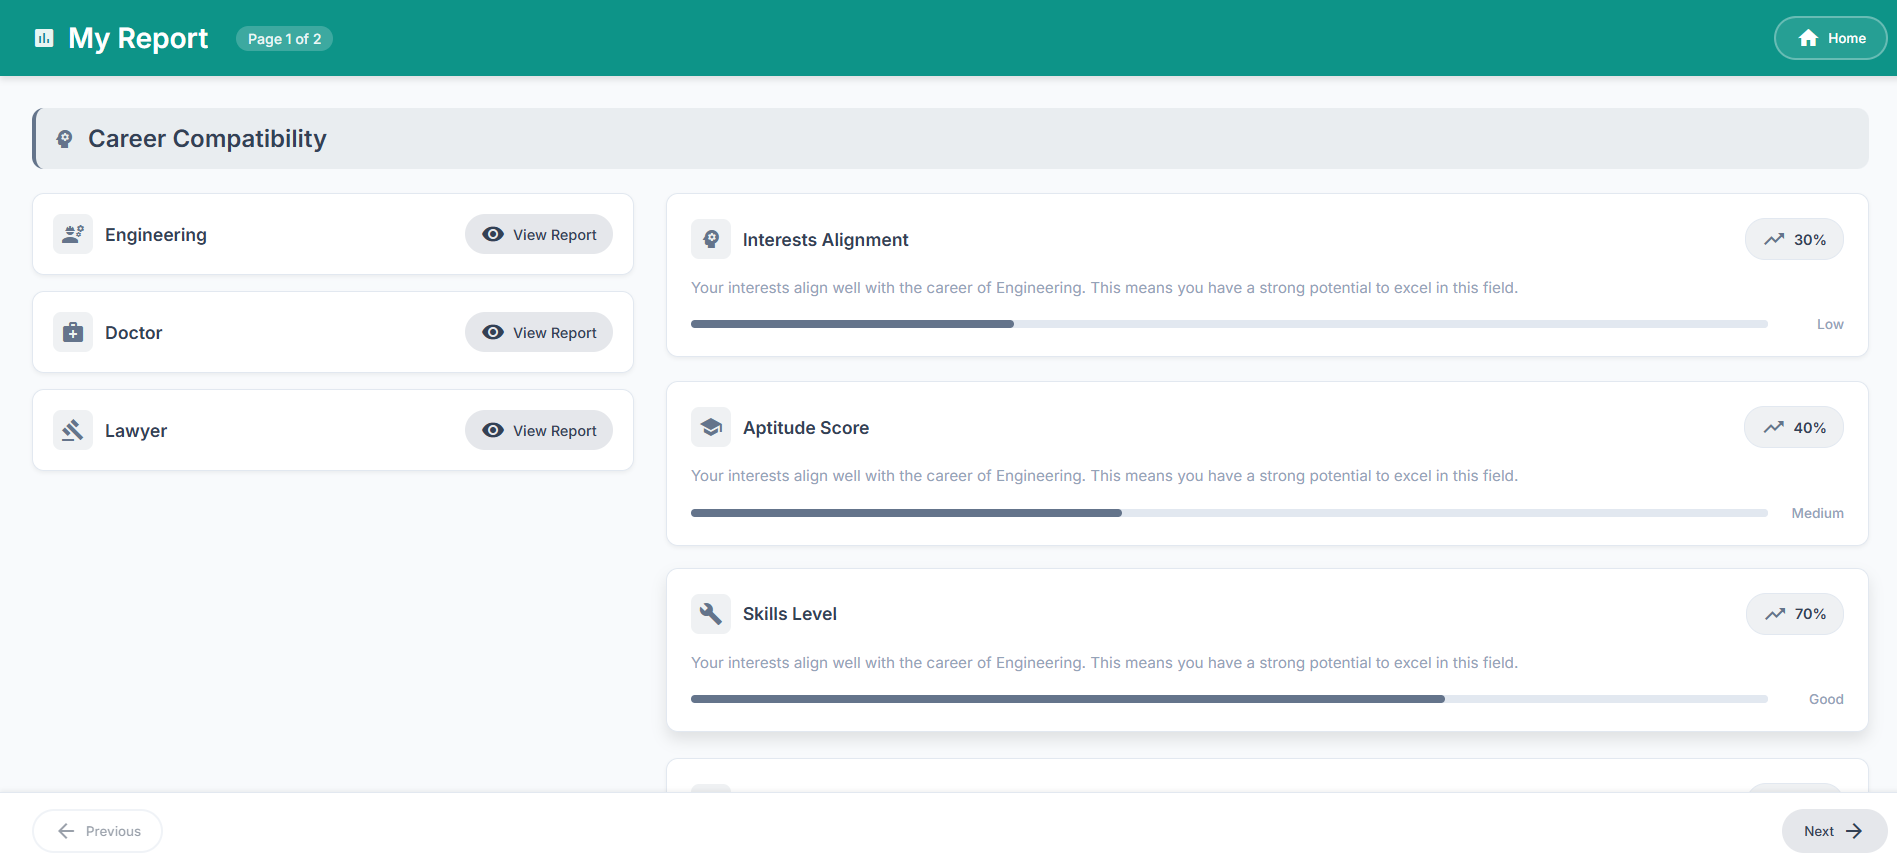Go to the Next page
1897x867 pixels.
click(x=1834, y=831)
